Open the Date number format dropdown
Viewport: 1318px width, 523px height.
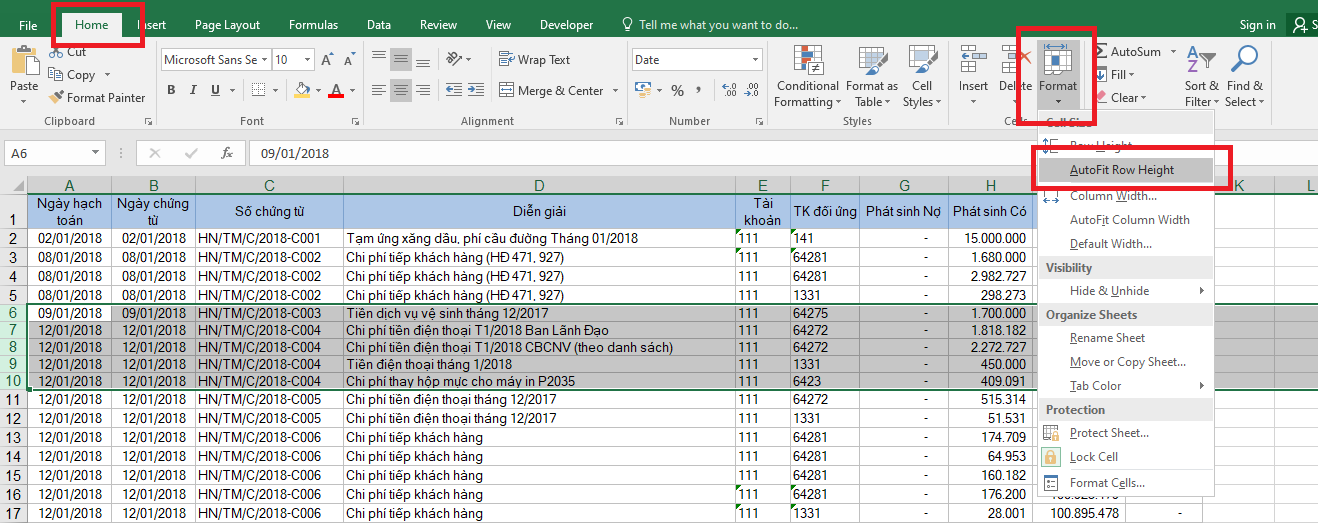point(755,60)
